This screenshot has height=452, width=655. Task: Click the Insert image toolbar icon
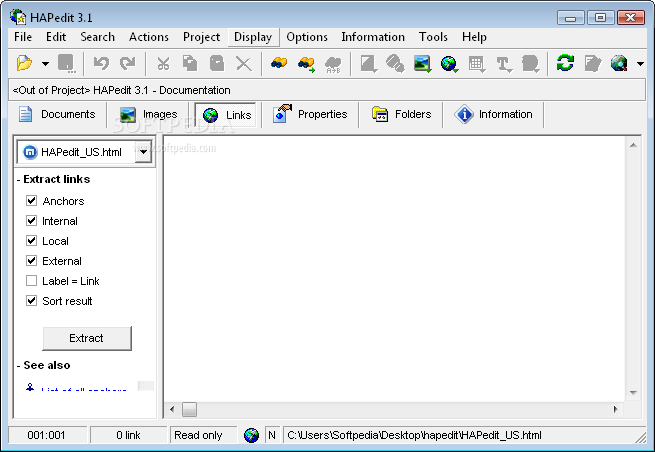422,64
